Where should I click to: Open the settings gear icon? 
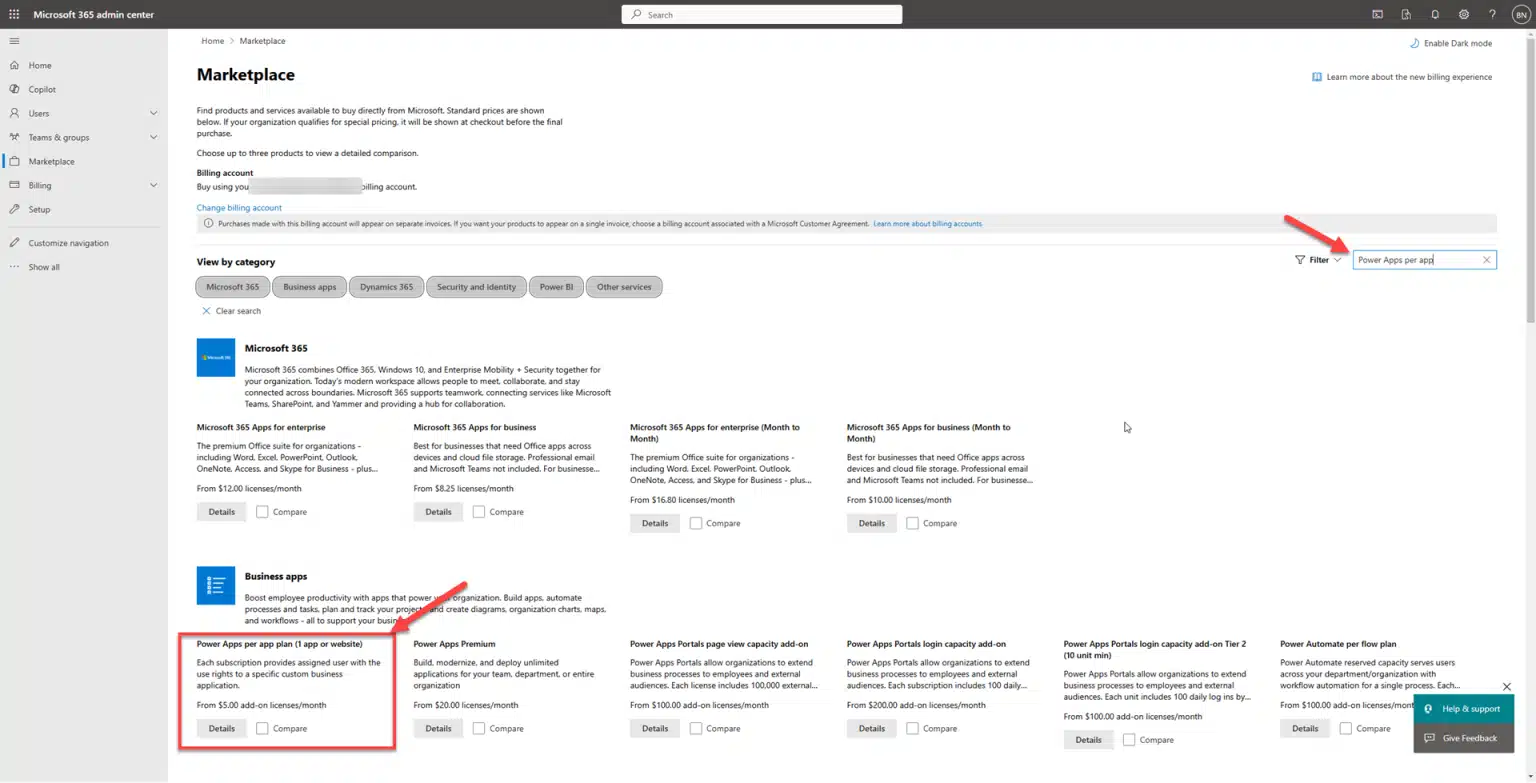tap(1464, 15)
